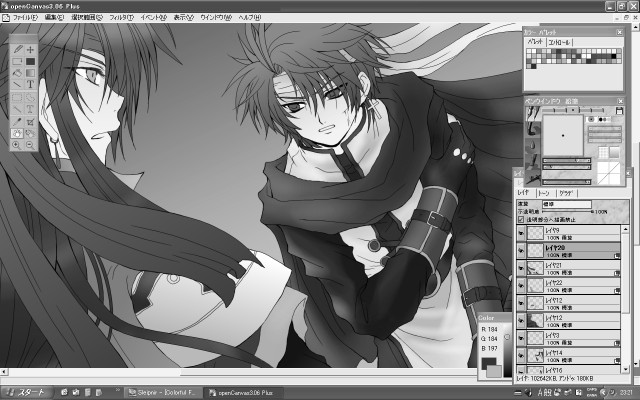
Task: Open the layer blend mode box showing 標準
Action: [567, 204]
